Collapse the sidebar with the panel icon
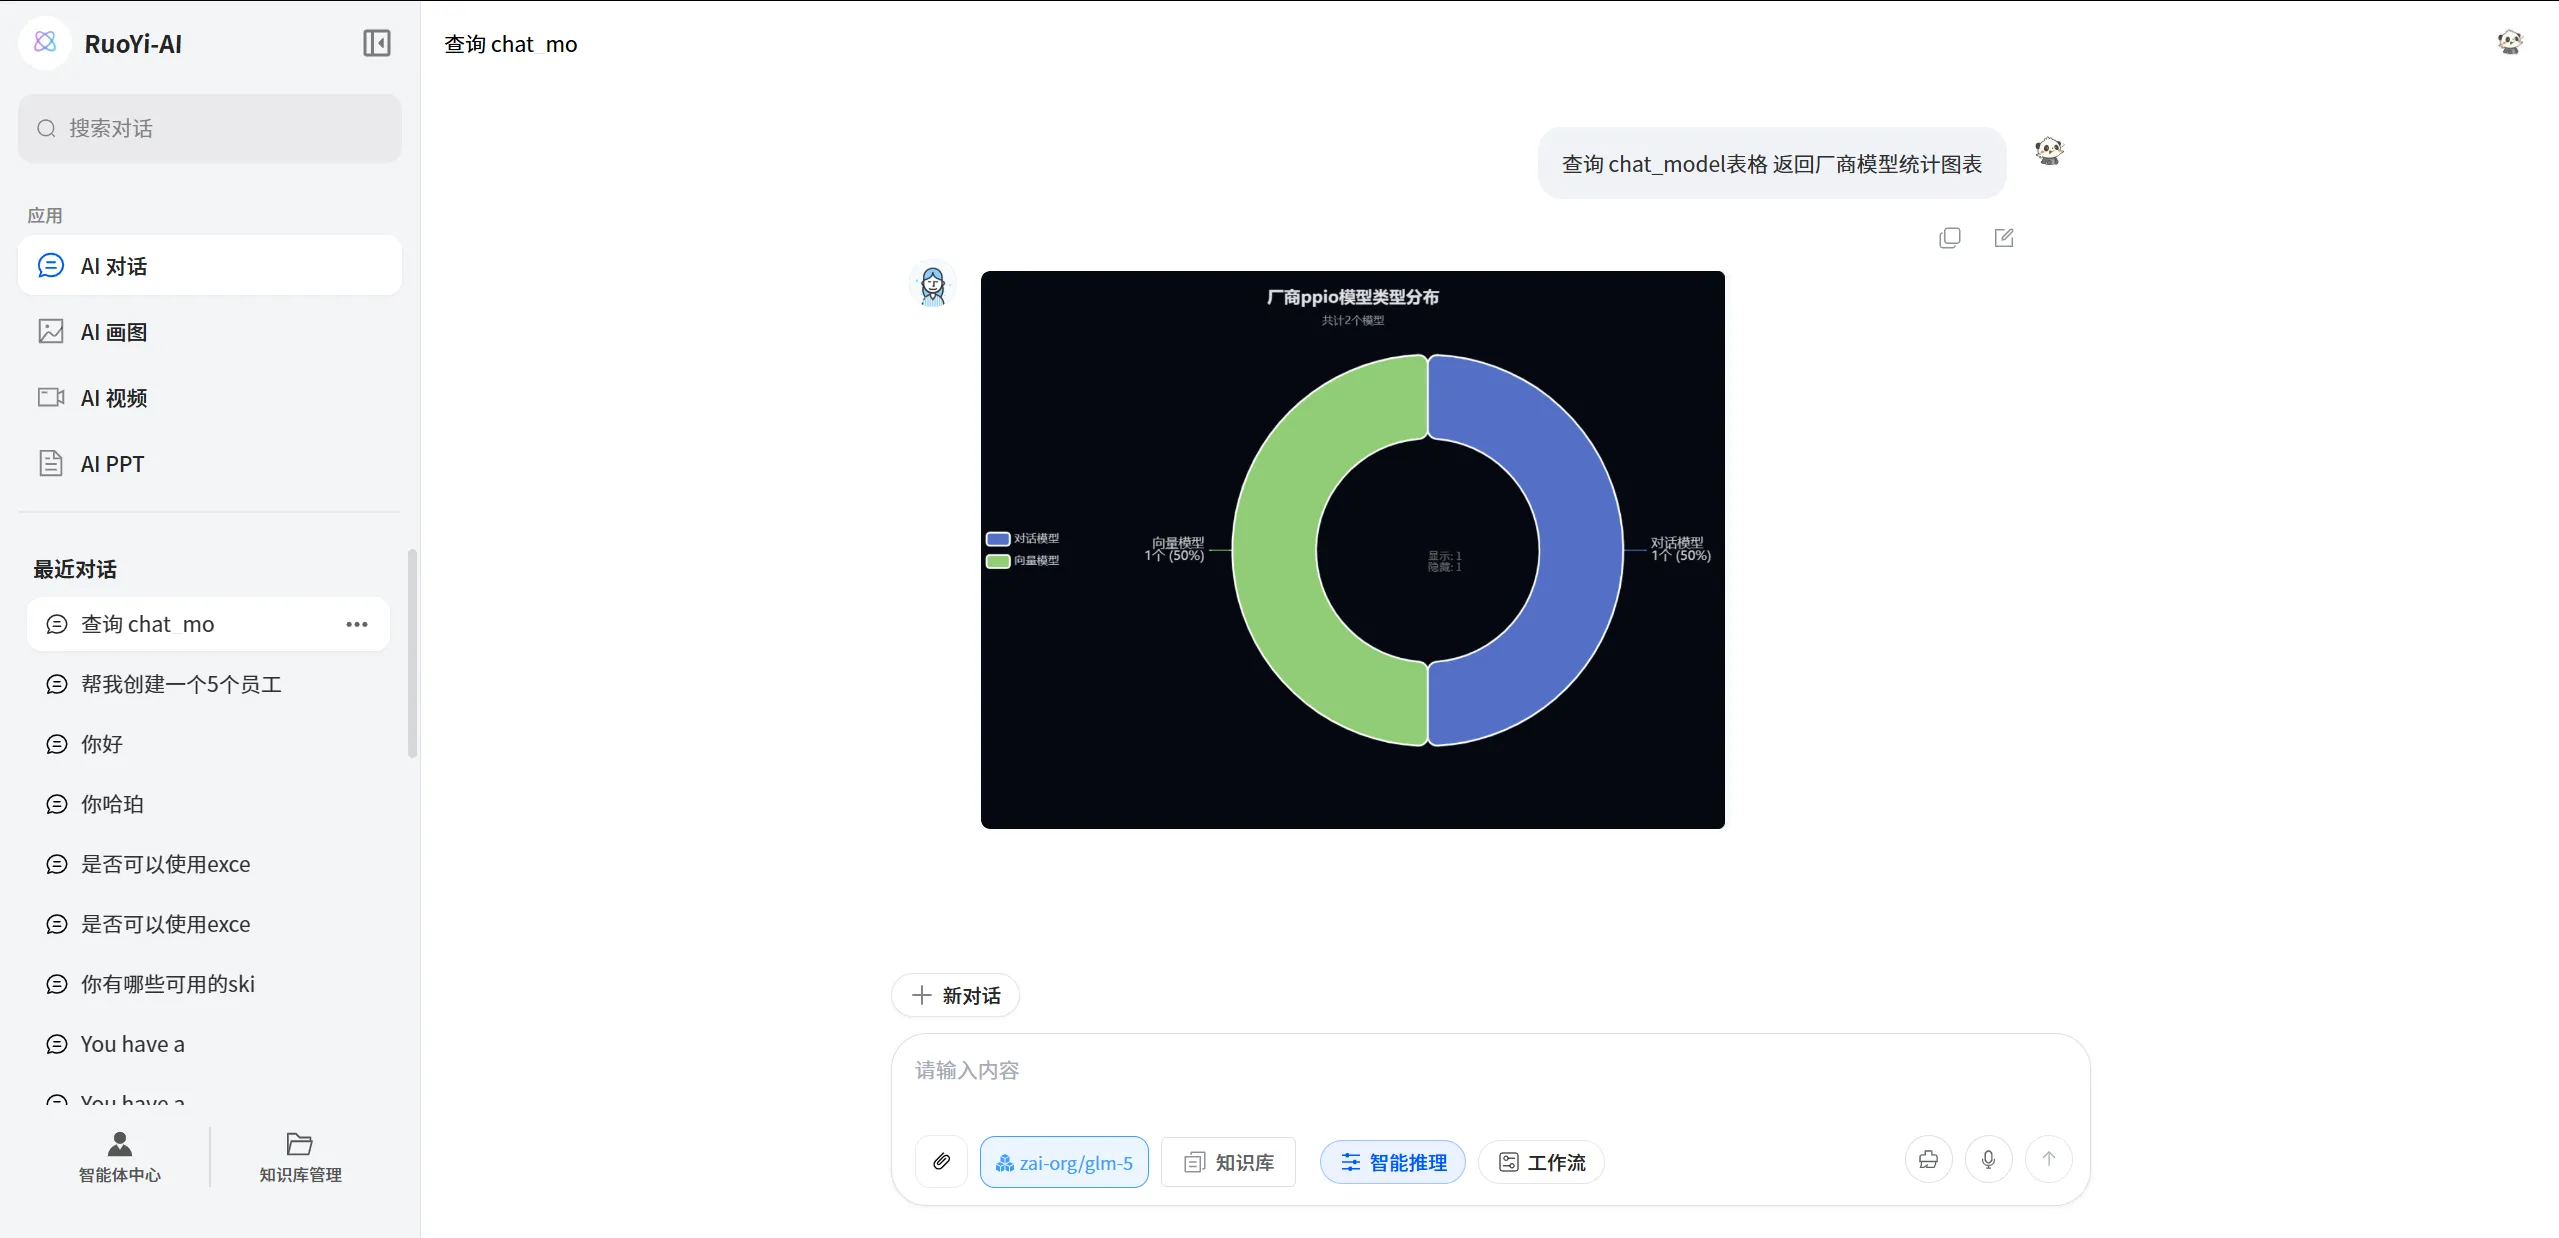This screenshot has width=2559, height=1238. coord(376,43)
